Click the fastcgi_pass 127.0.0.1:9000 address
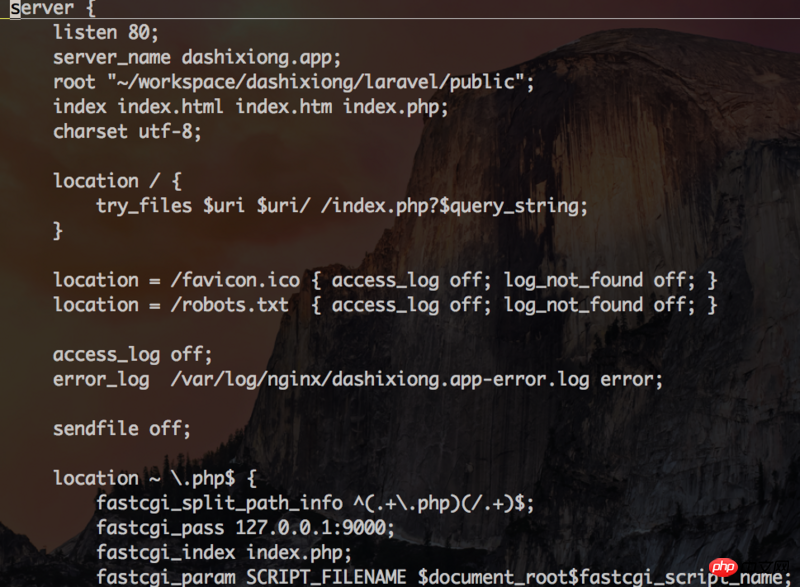Screen dimensions: 800x587 (x=315, y=528)
